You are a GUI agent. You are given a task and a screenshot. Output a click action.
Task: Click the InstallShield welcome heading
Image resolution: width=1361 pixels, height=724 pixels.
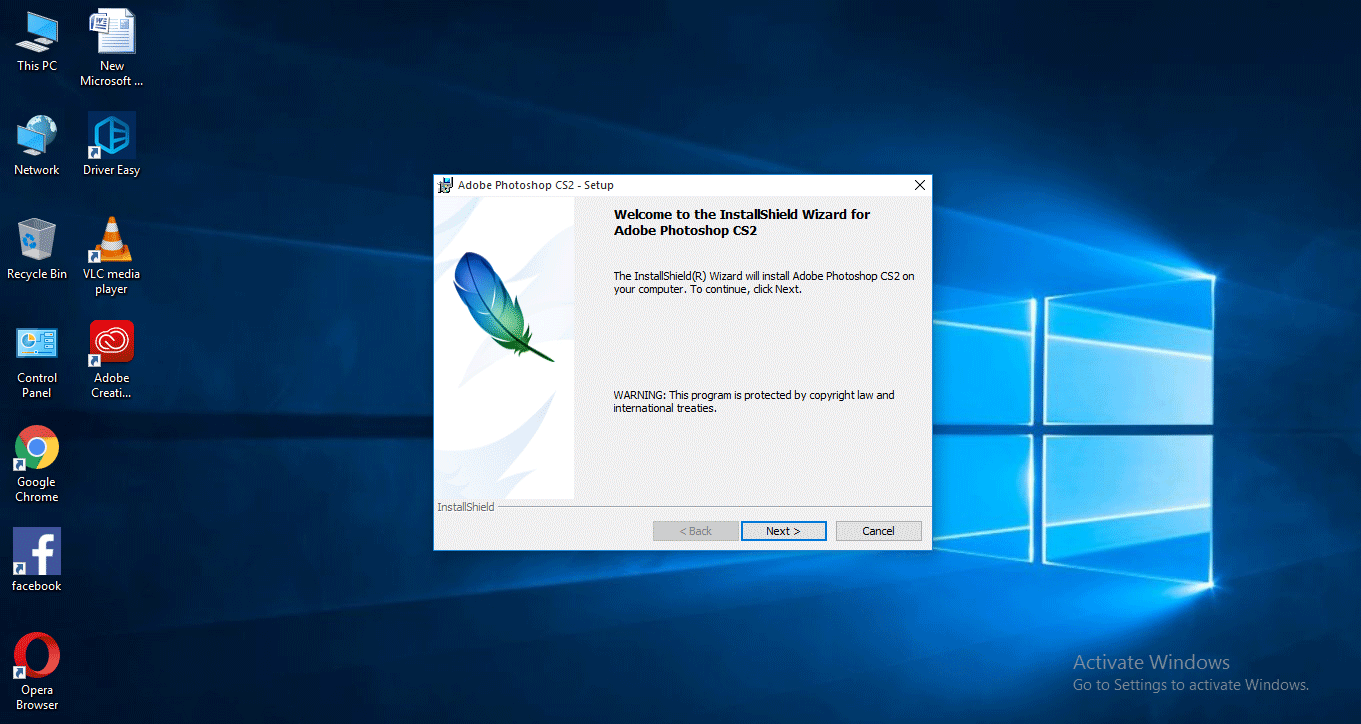[x=742, y=222]
